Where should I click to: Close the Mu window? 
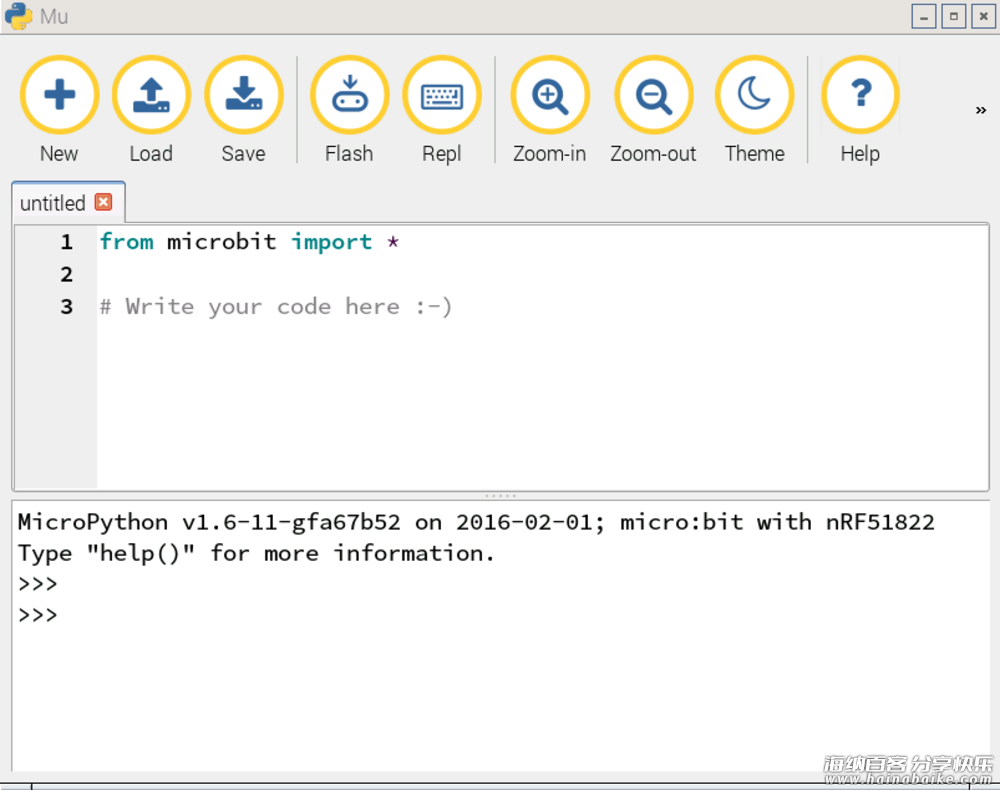click(983, 16)
